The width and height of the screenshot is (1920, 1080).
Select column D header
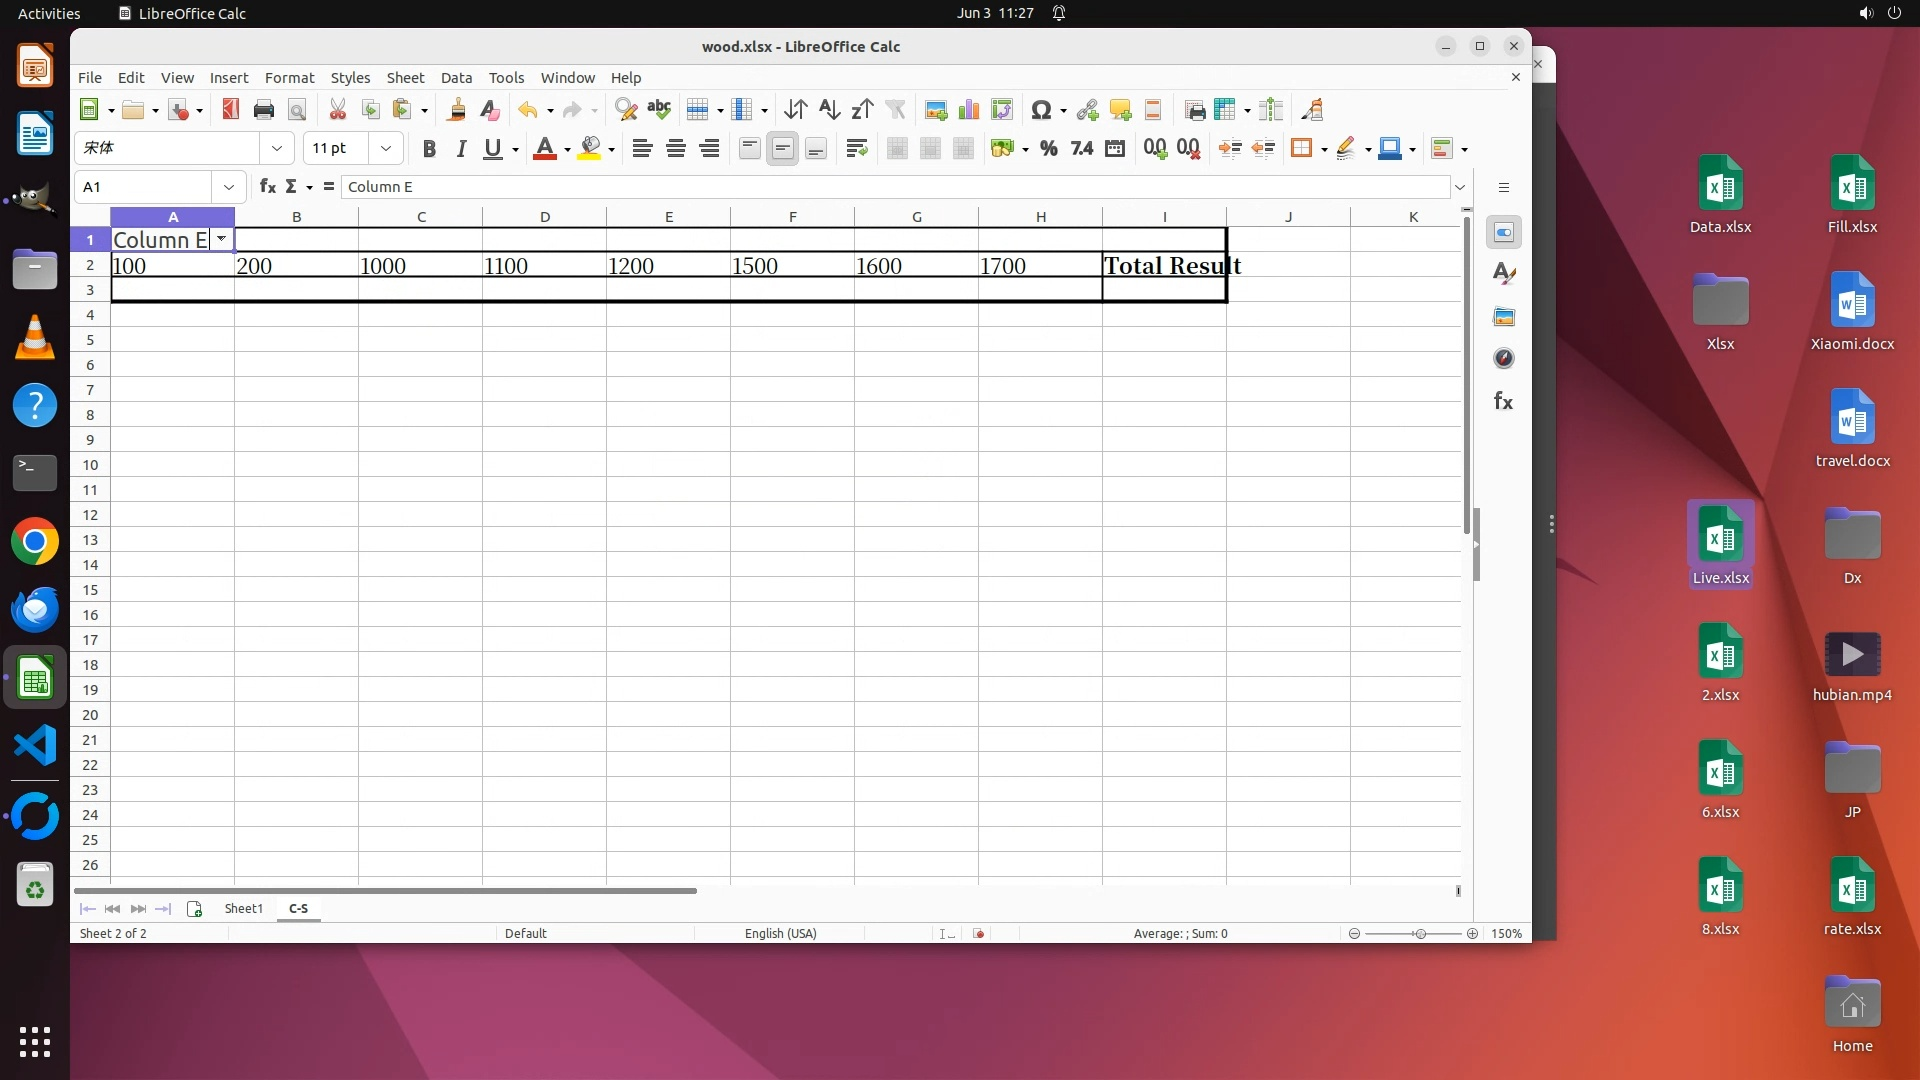(x=545, y=217)
